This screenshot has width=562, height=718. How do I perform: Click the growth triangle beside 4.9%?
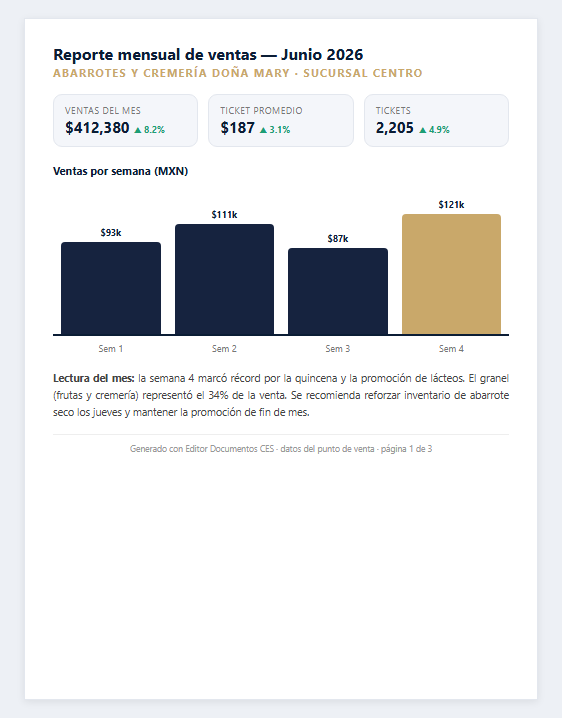[423, 130]
